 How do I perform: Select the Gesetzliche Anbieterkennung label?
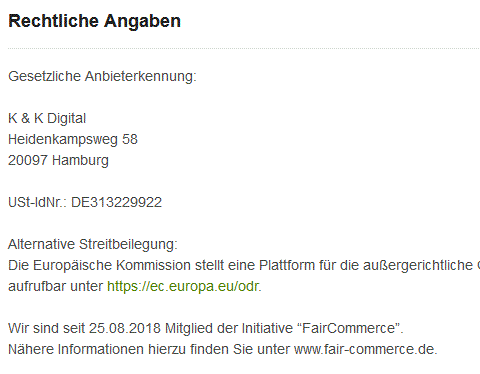click(x=102, y=76)
